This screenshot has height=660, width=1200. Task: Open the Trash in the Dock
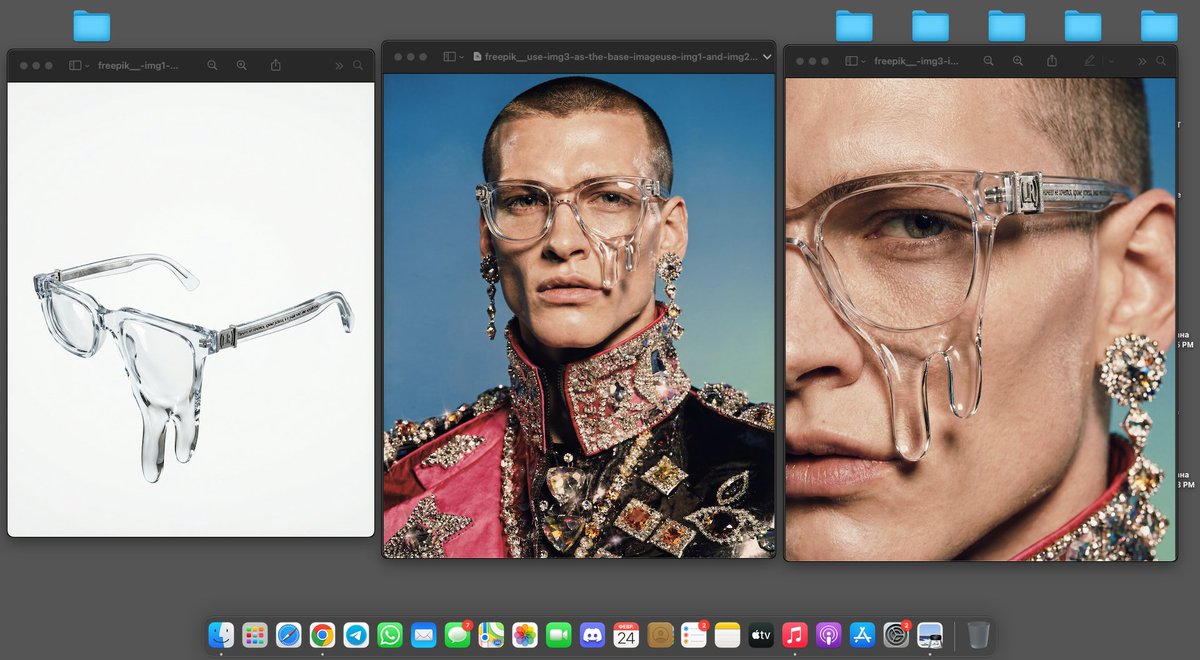click(x=979, y=634)
